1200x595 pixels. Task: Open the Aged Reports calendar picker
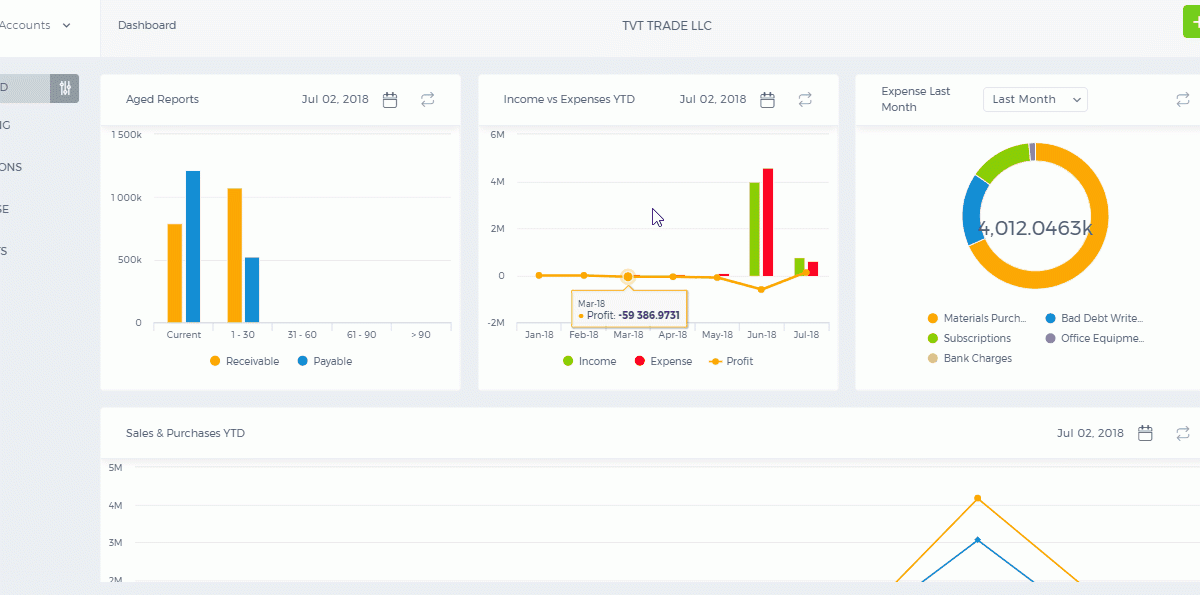point(391,100)
